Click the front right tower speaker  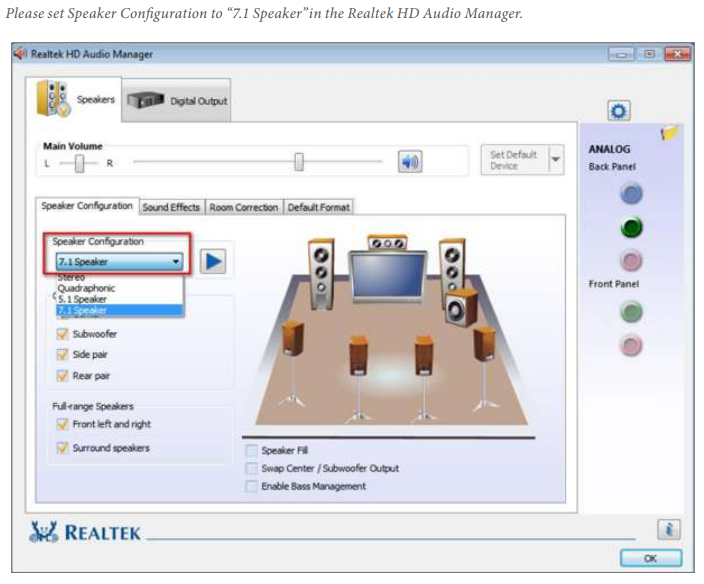point(452,265)
